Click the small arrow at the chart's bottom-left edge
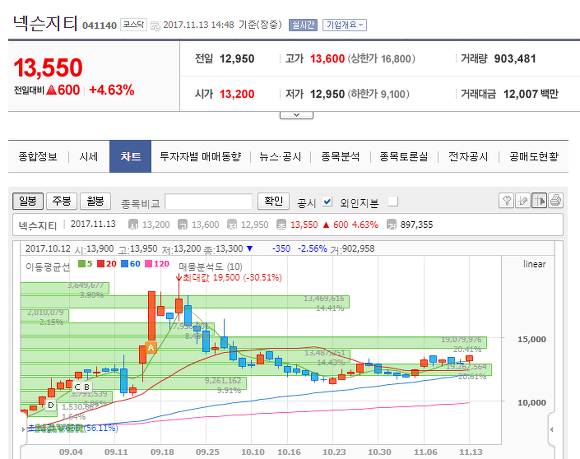This screenshot has width=580, height=459. click(23, 429)
